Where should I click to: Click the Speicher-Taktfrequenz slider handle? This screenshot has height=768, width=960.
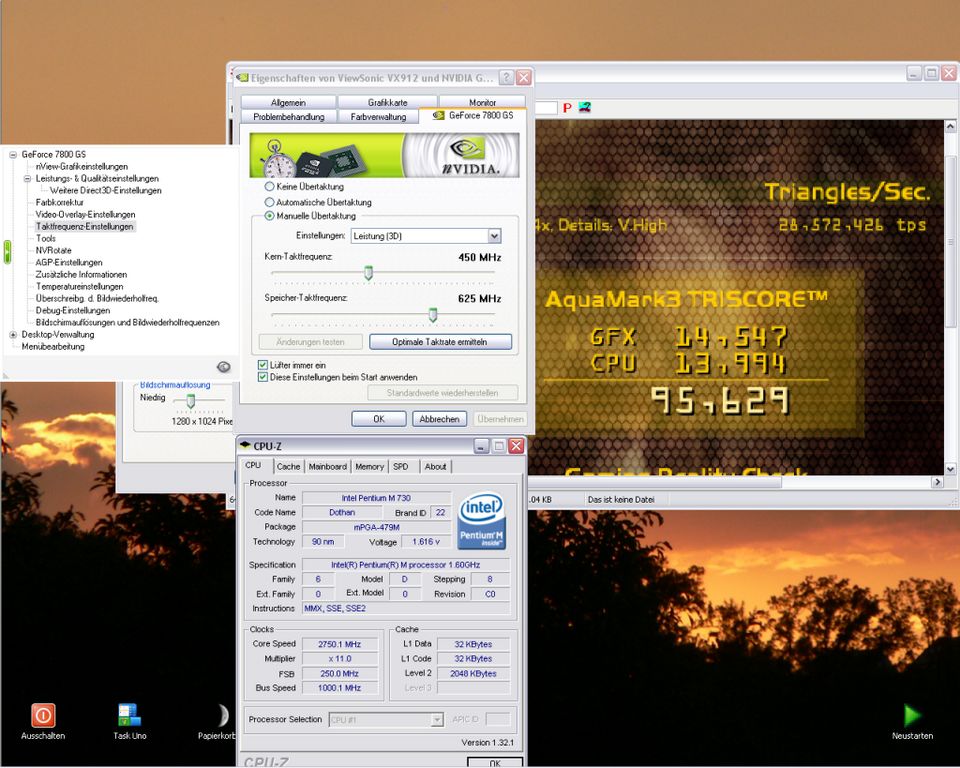(433, 315)
